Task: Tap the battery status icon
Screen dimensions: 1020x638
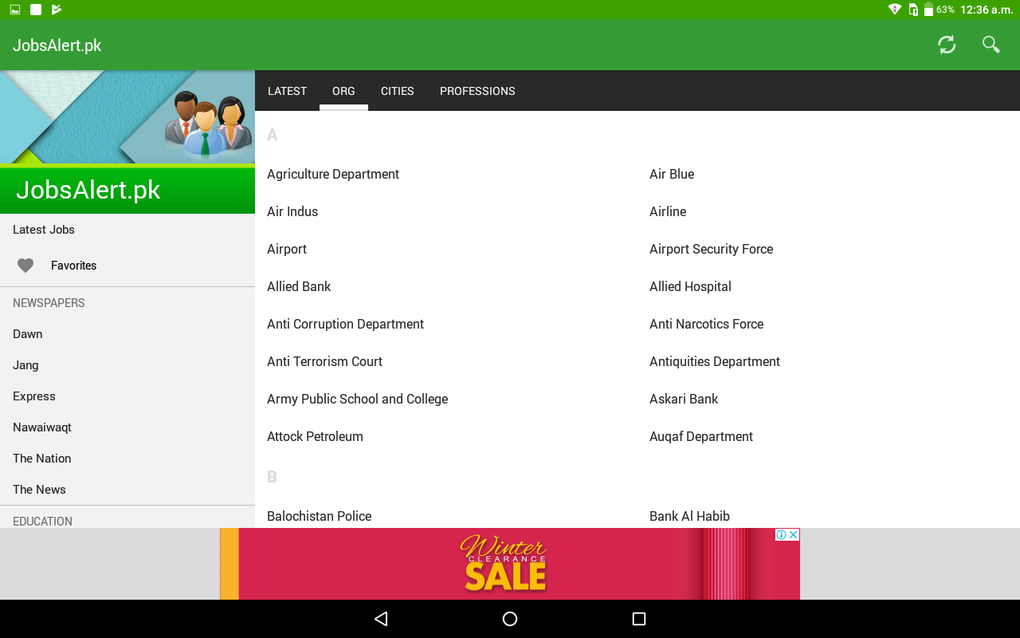Action: coord(928,10)
